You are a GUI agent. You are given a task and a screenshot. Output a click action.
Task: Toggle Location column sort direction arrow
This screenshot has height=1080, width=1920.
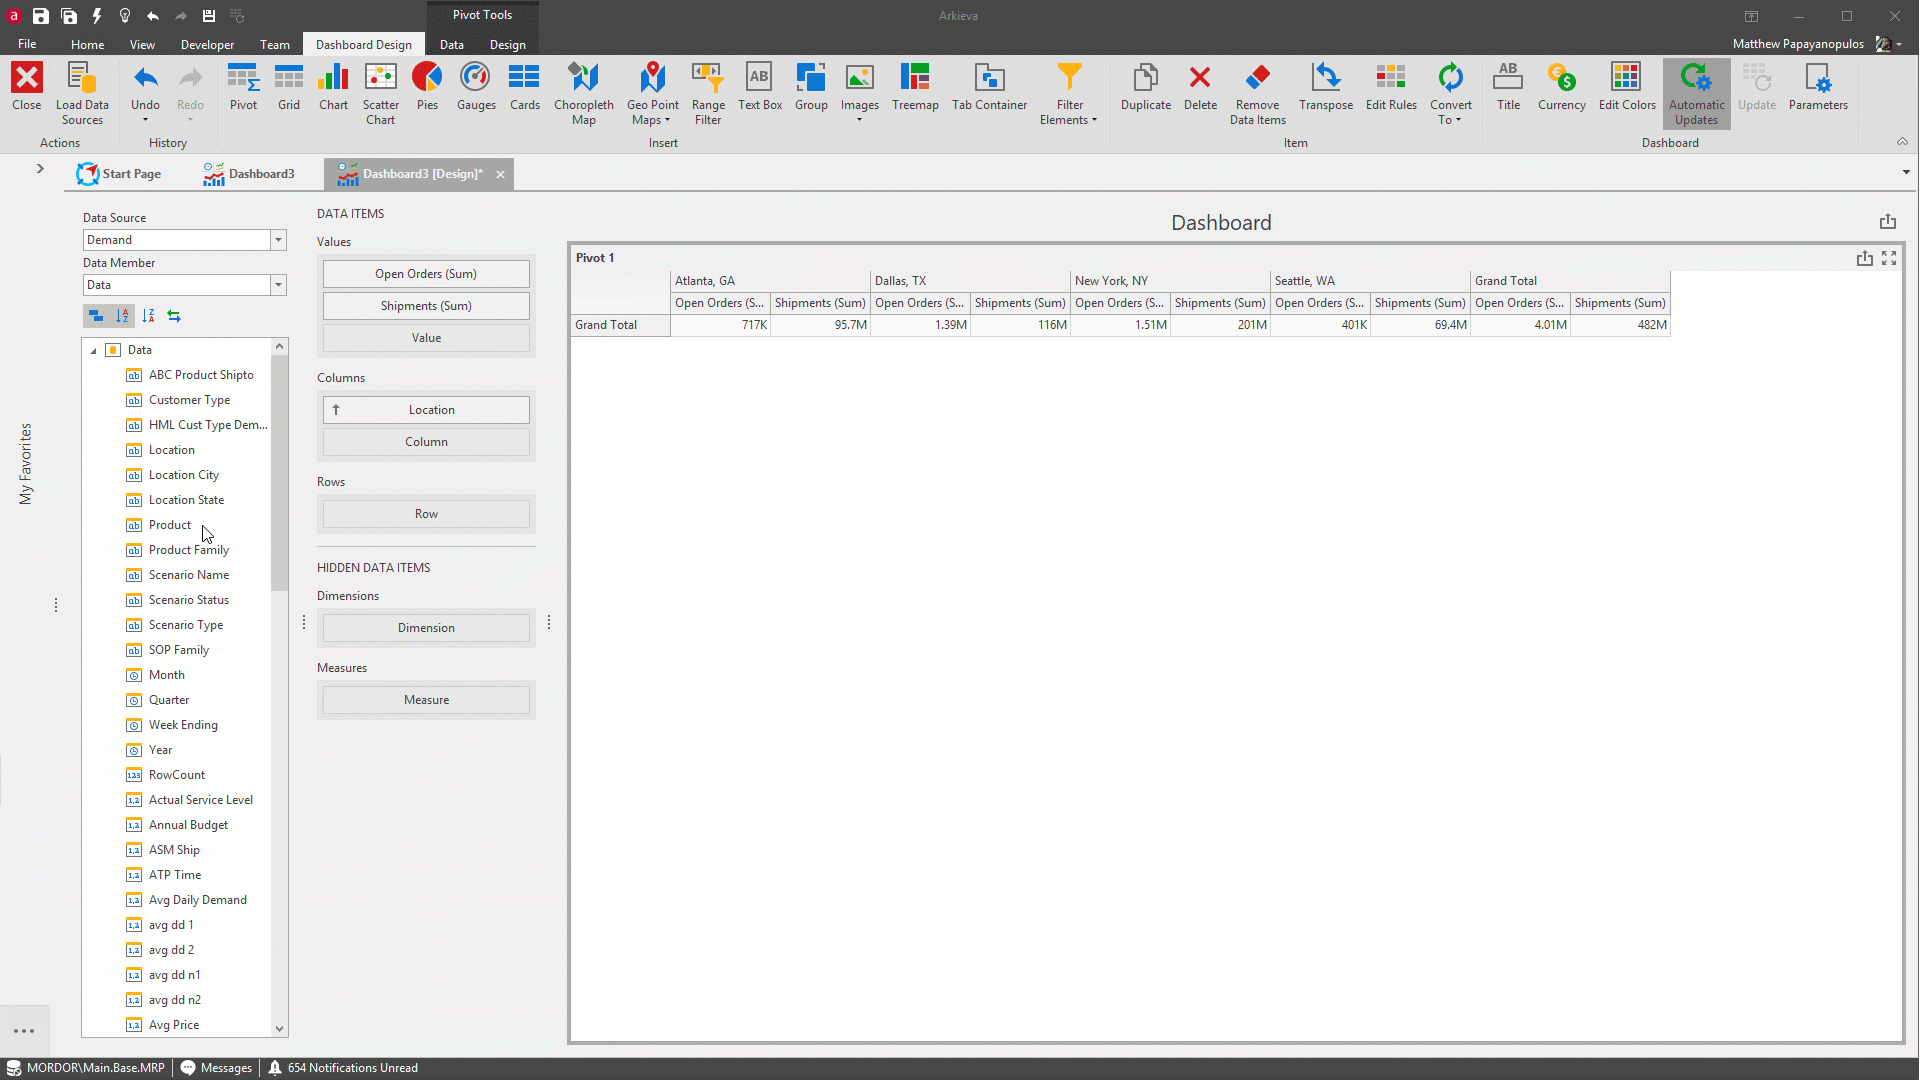point(336,410)
